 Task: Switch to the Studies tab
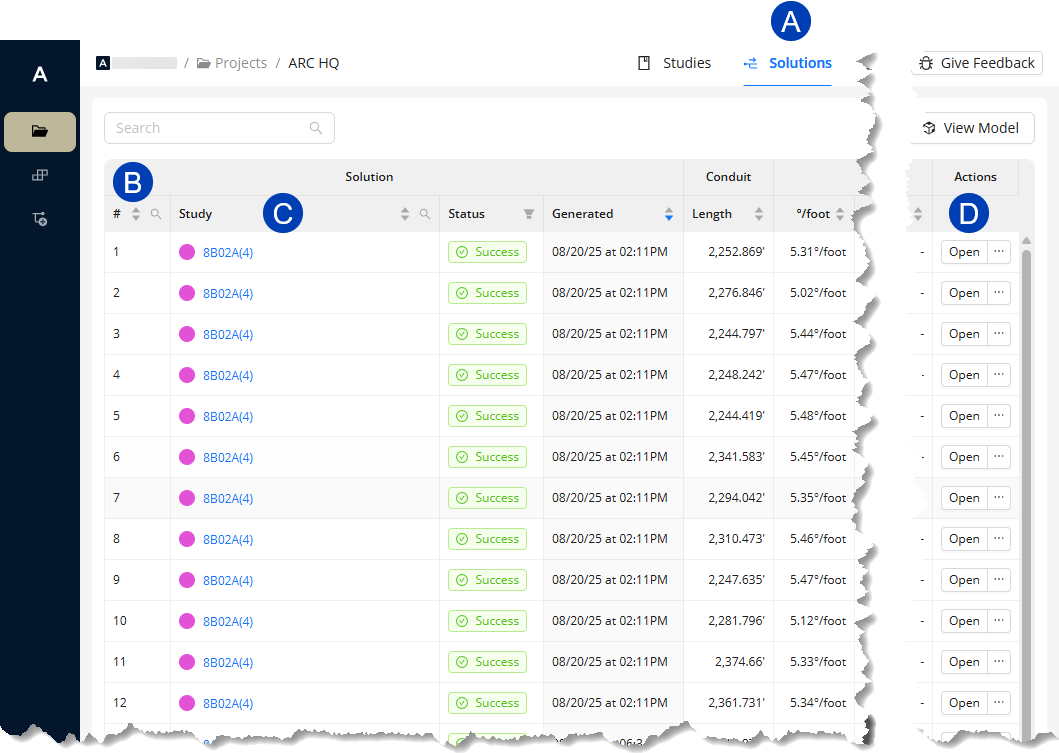click(674, 63)
